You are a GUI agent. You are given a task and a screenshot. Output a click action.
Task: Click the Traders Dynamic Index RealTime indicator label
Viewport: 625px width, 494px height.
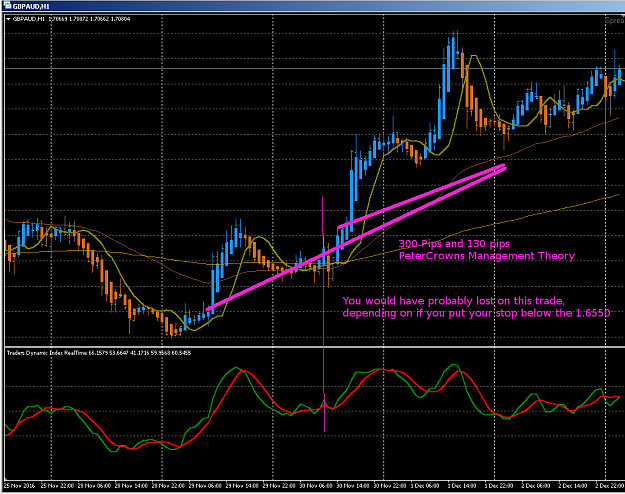99,353
